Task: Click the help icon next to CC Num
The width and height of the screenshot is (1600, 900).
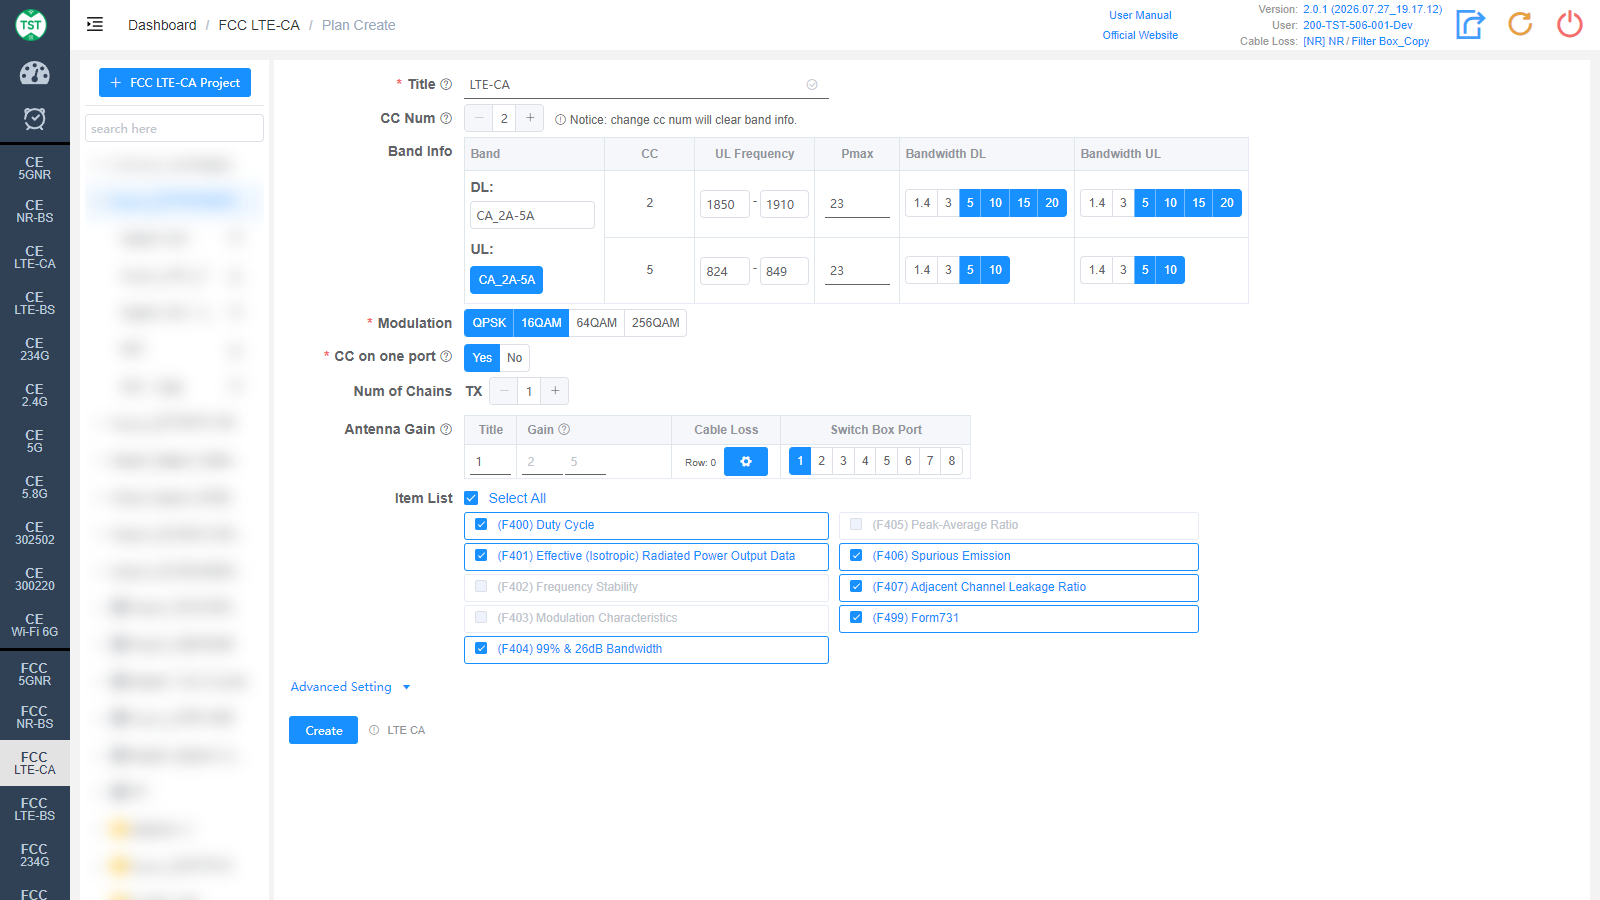Action: [x=446, y=118]
